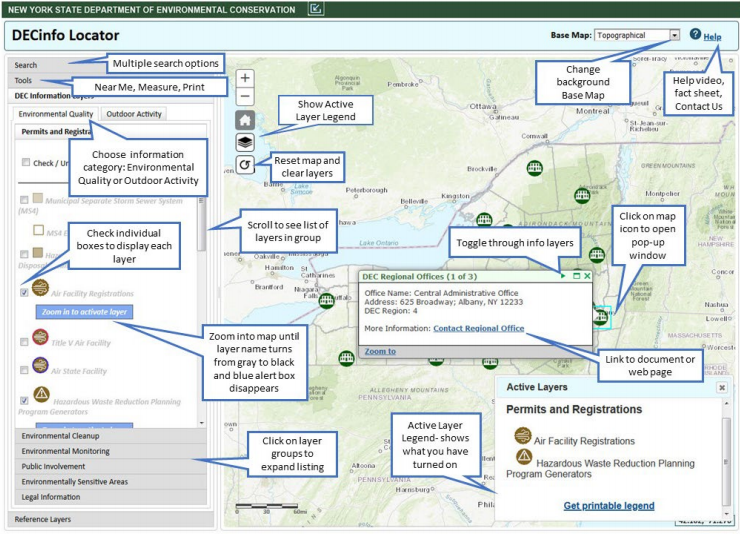Screen dimensions: 740x534
Task: Click the MS4 sub-layer beige color swatch
Action: coord(39,230)
